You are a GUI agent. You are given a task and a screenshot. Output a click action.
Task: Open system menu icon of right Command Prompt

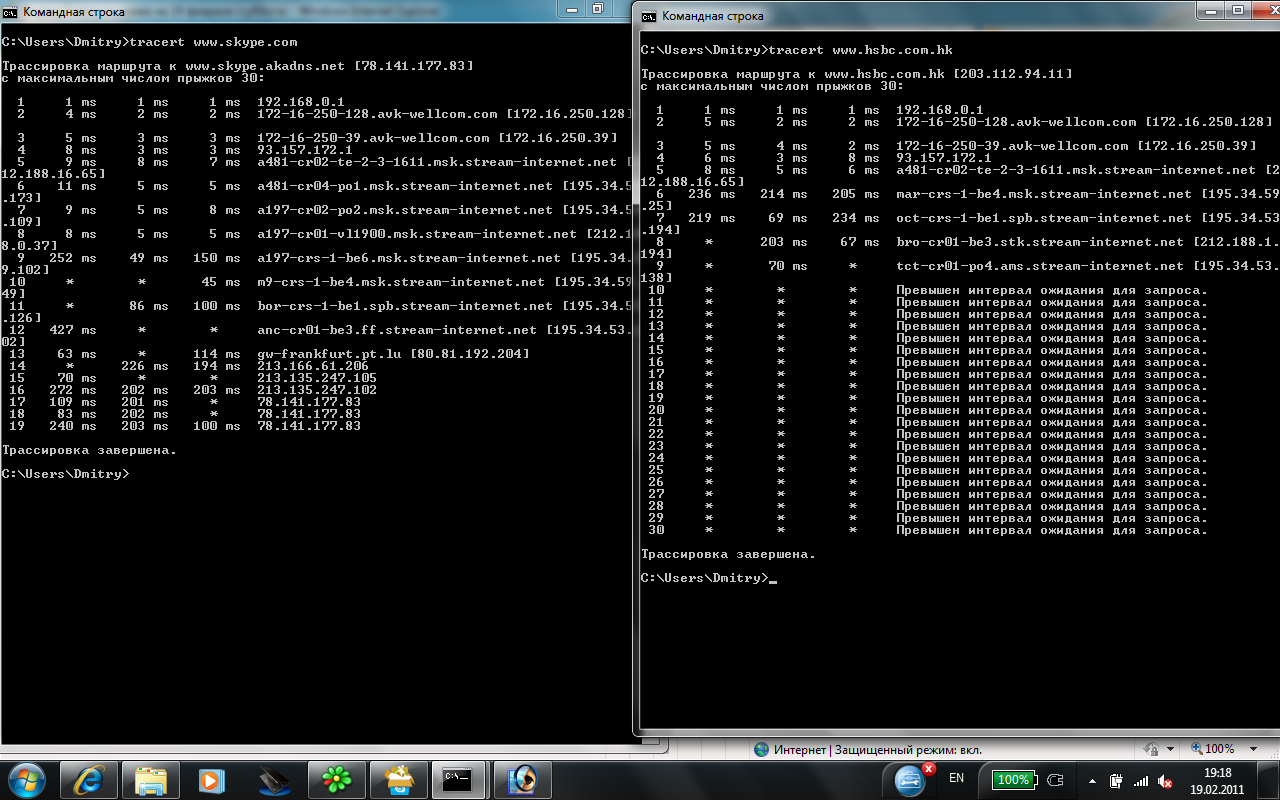pyautogui.click(x=649, y=16)
